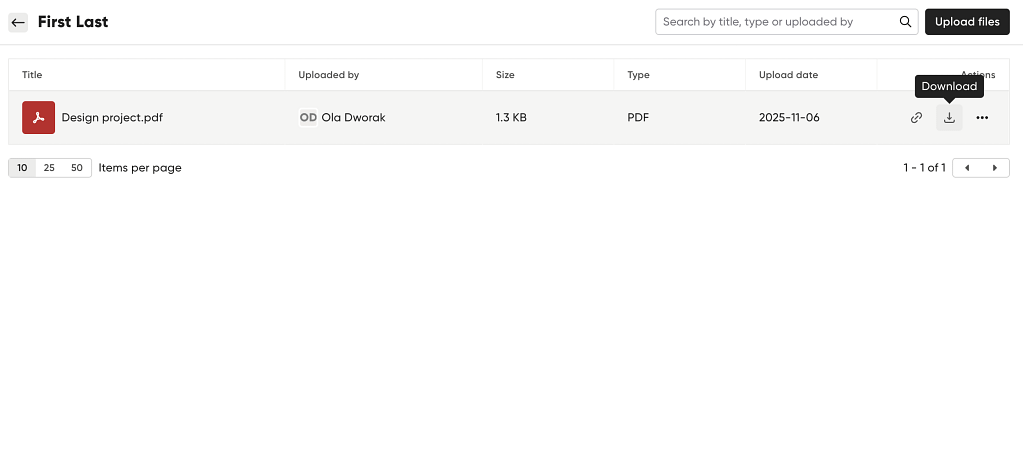
Task: Go to the previous page arrow
Action: [x=967, y=168]
